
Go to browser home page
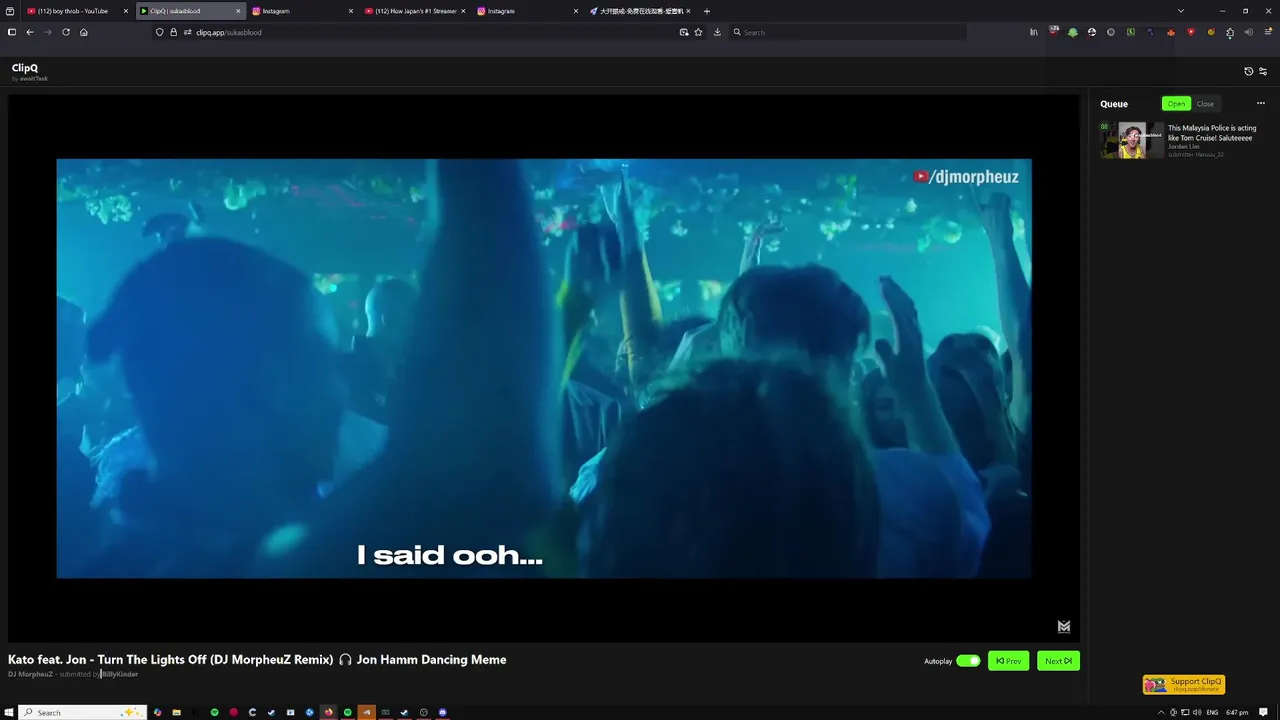pos(83,32)
